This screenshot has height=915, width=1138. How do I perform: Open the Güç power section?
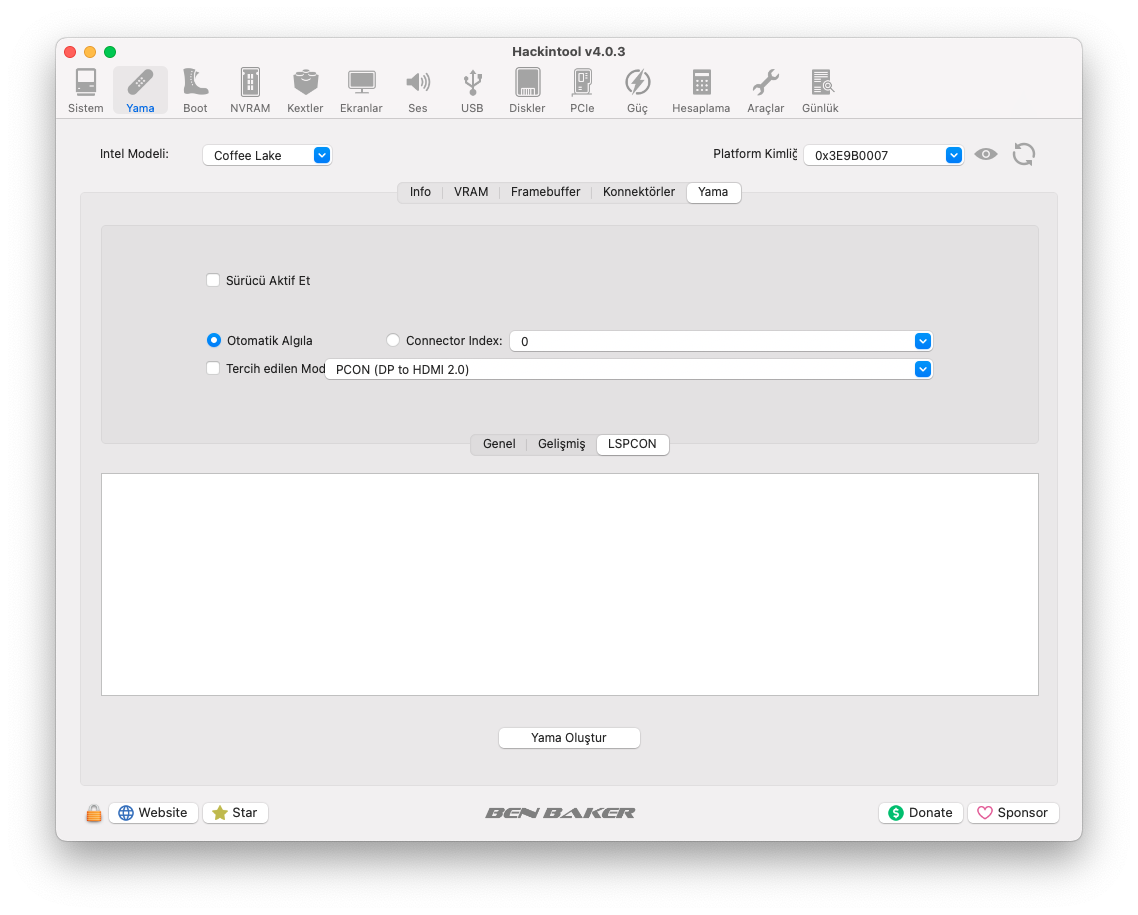coord(637,90)
